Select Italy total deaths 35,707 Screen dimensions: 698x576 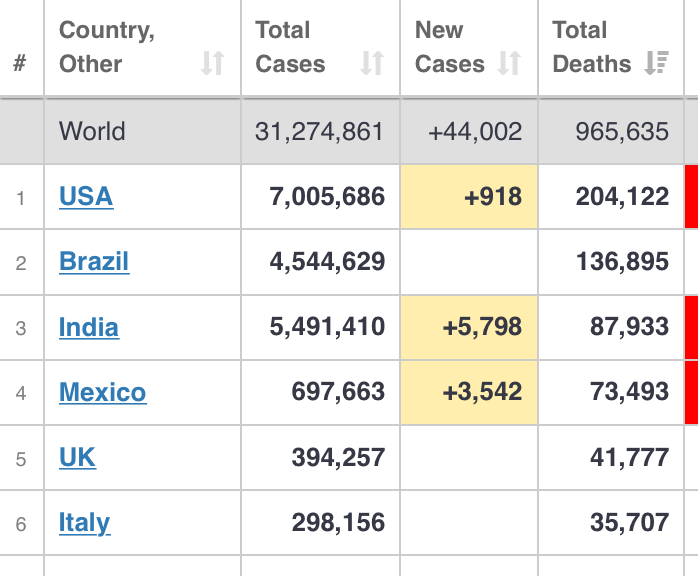pyautogui.click(x=629, y=523)
